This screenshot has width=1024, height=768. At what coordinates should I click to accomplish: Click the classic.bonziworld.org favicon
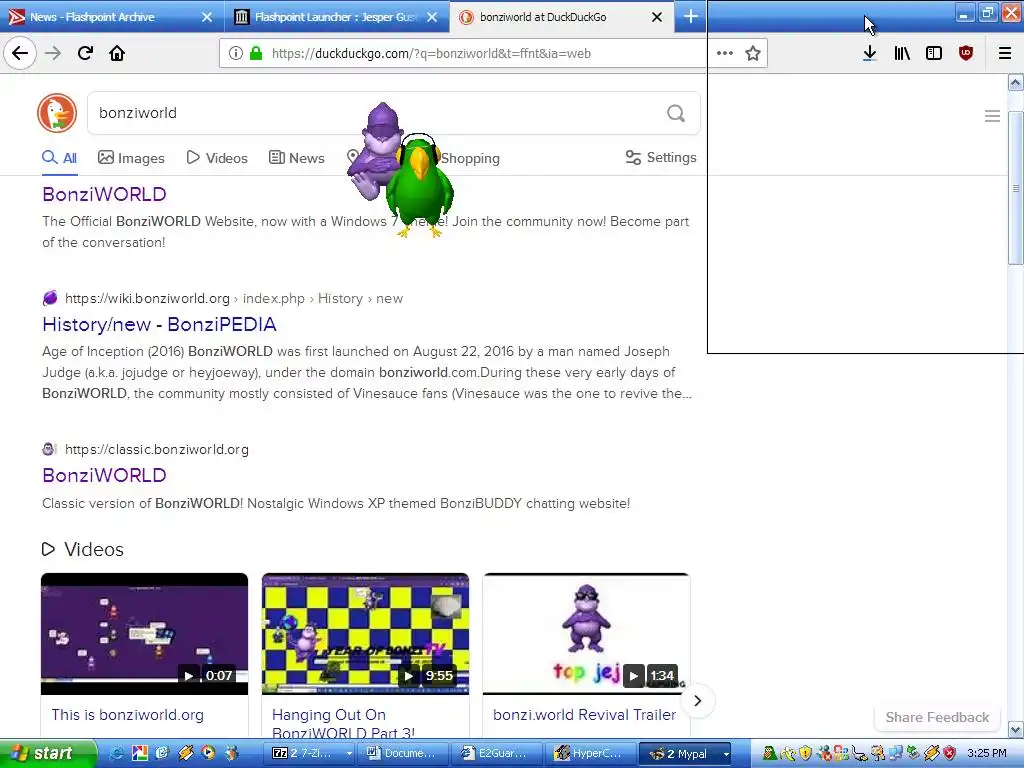click(50, 449)
